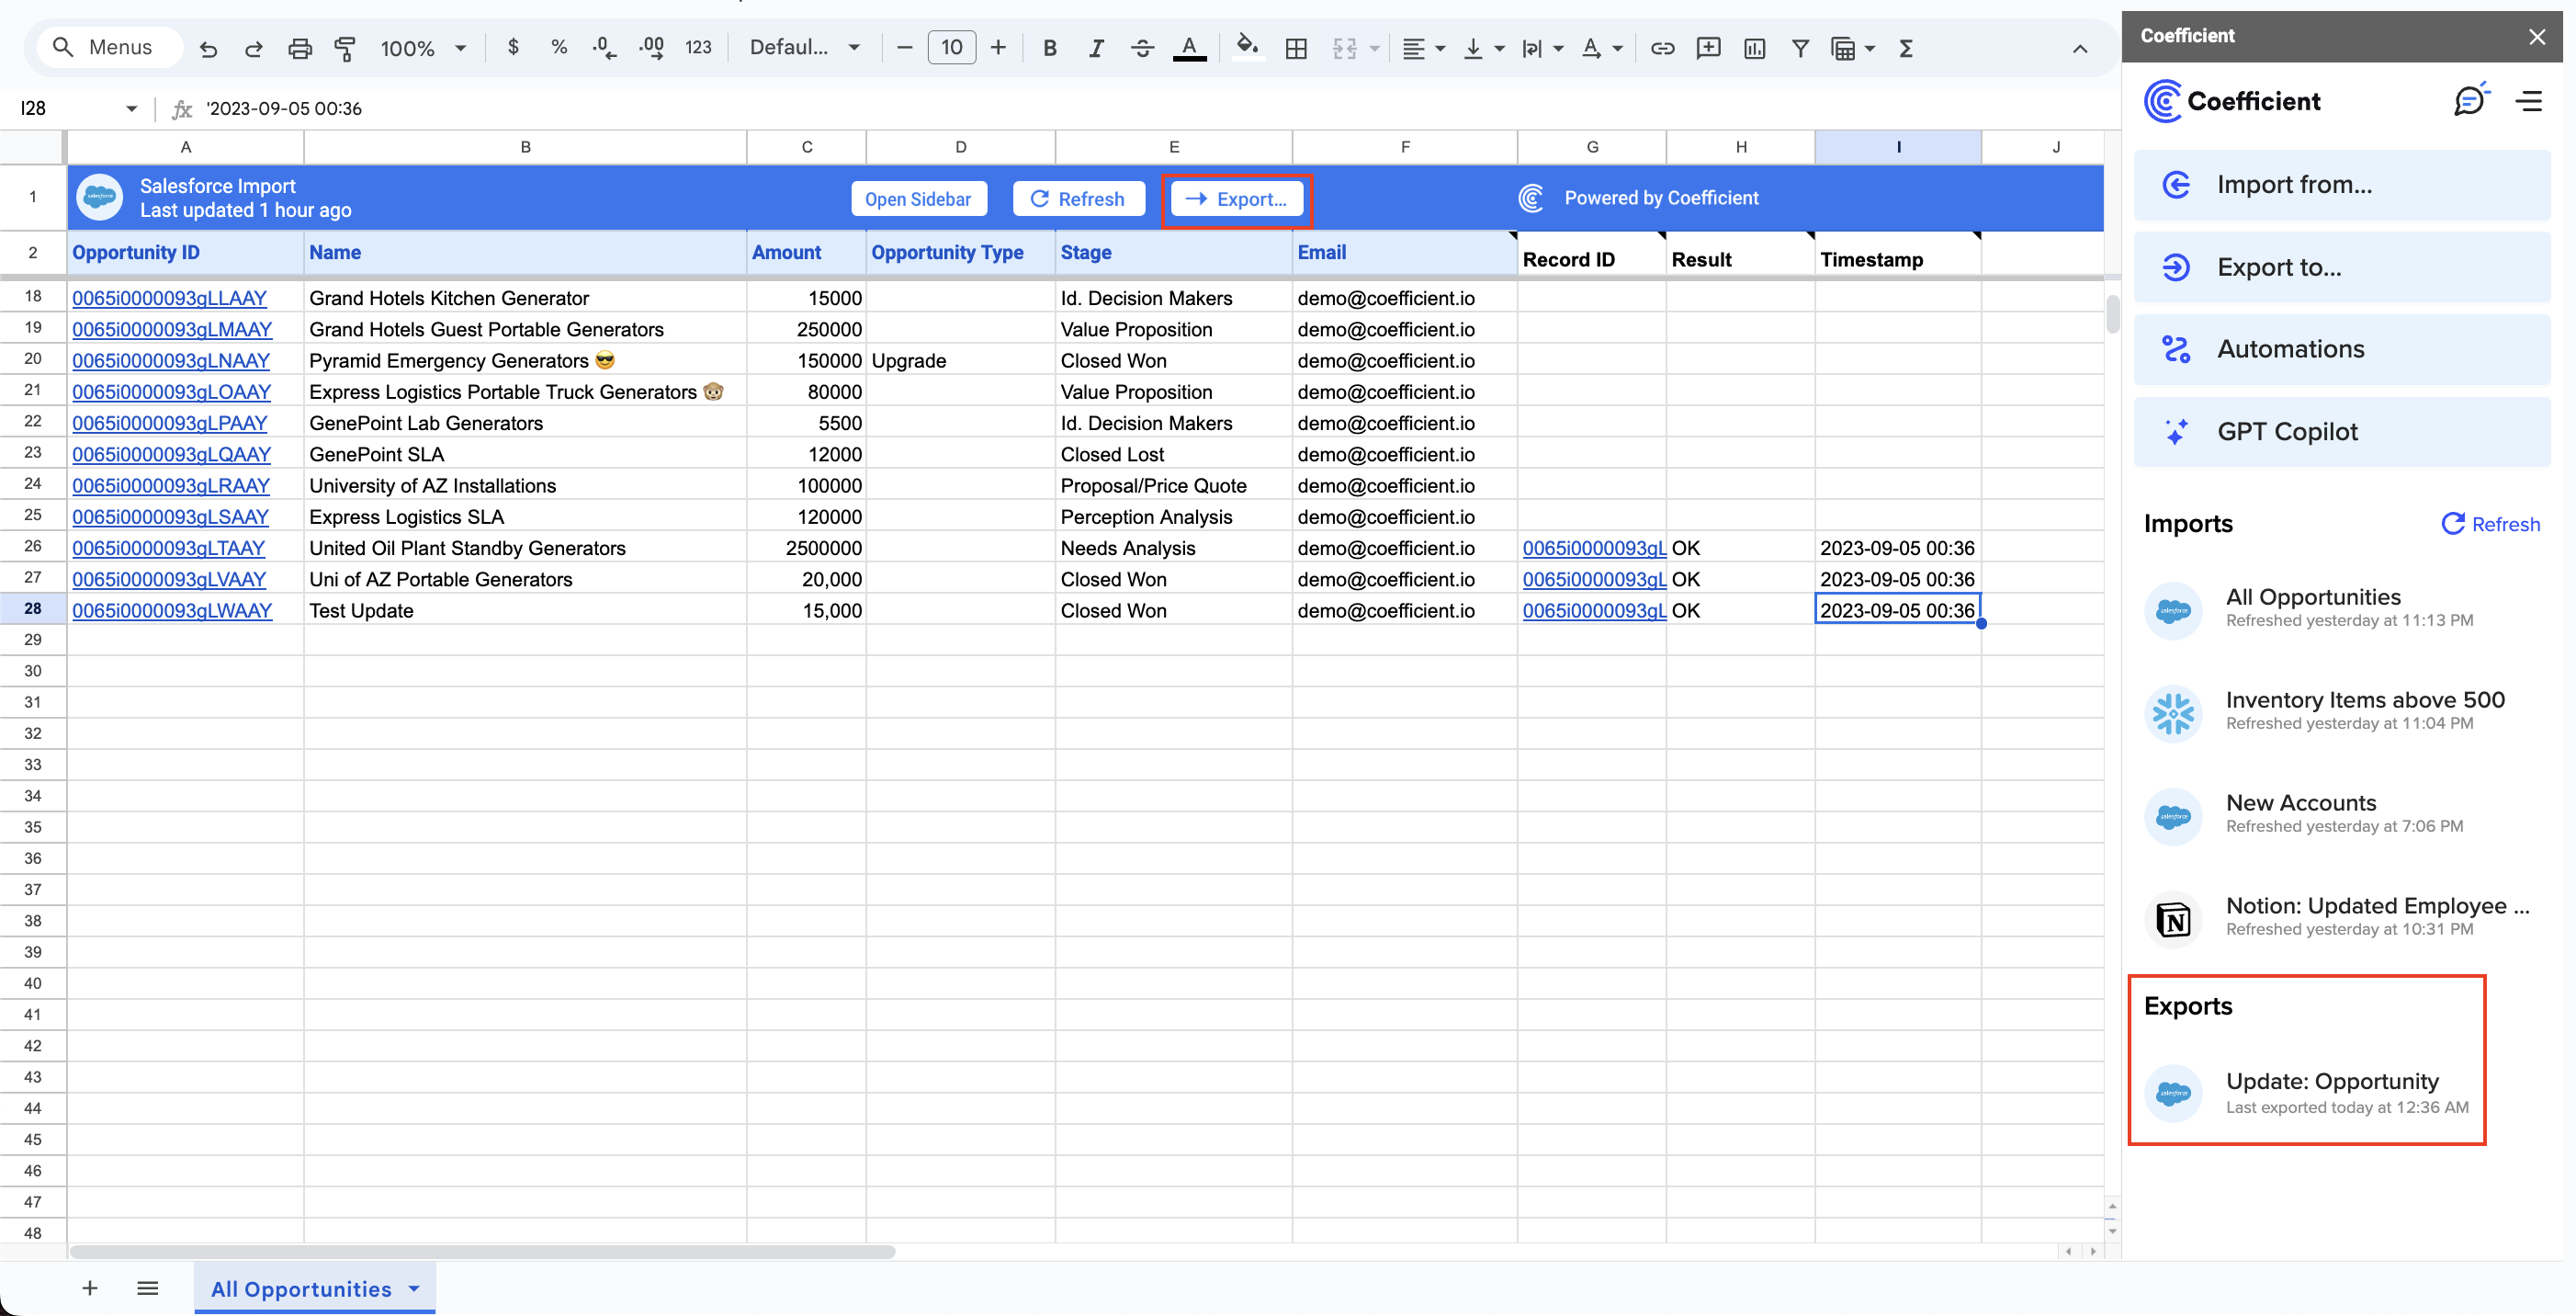Screen dimensions: 2576x1316
Task: Click the Insert chart icon
Action: (x=1754, y=48)
